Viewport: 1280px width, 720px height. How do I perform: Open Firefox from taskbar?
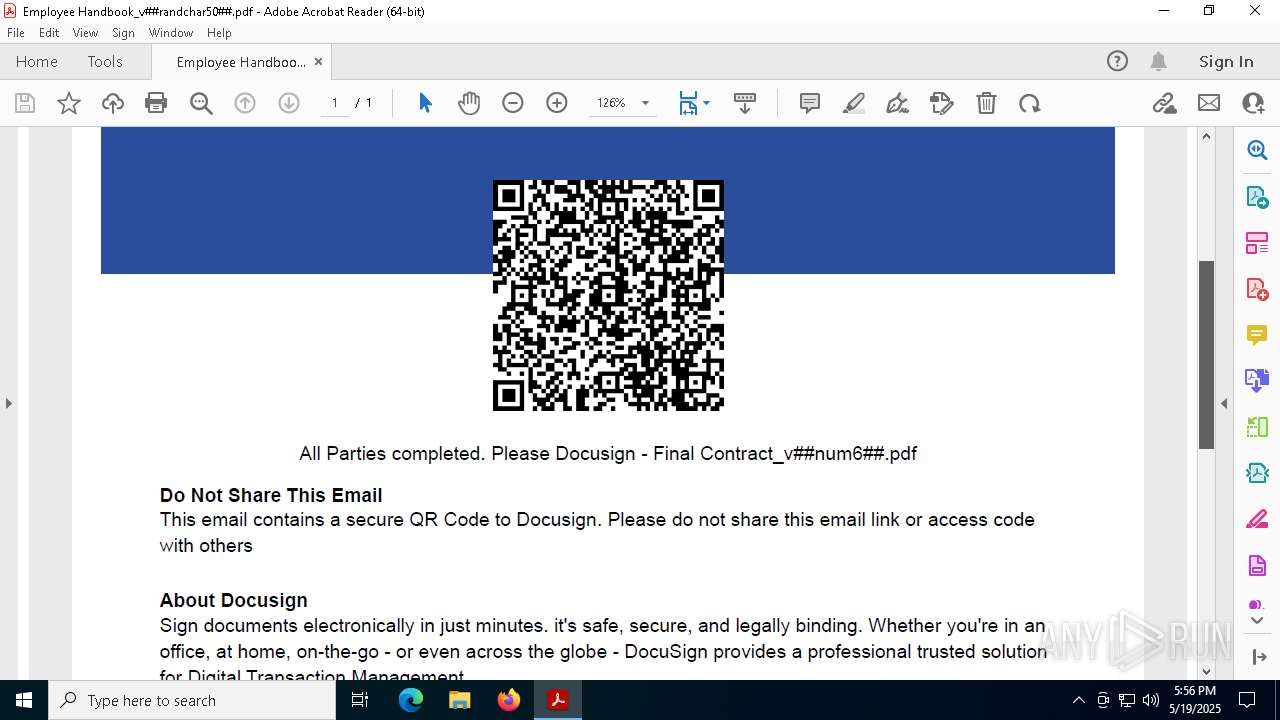pos(509,700)
